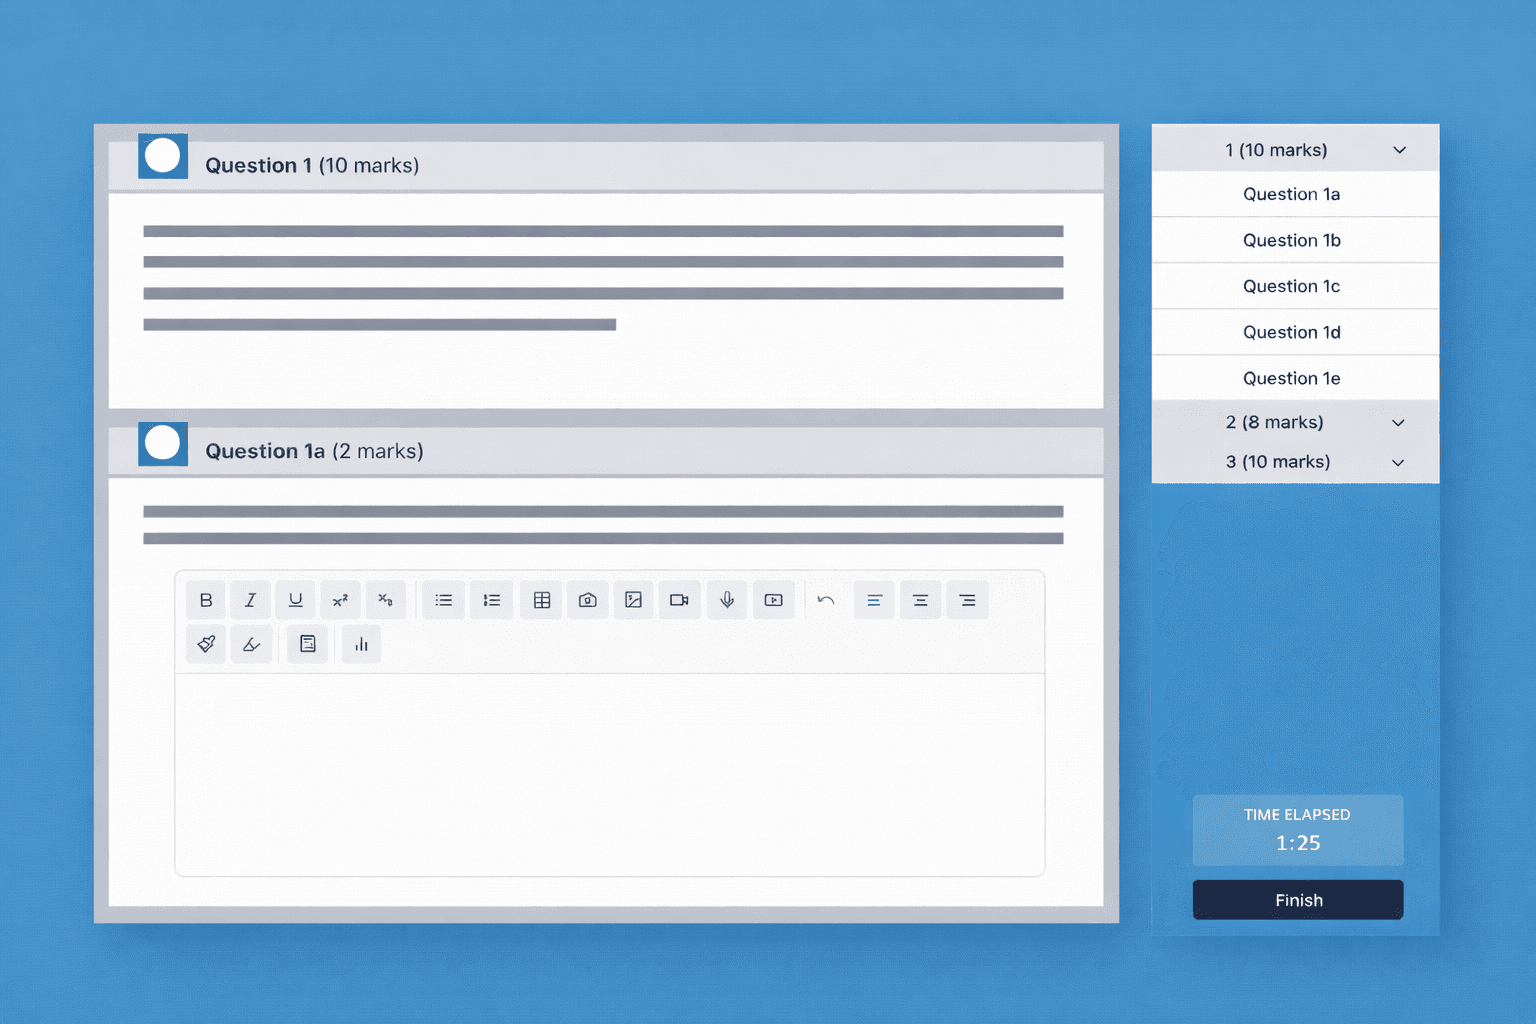Navigate to Question 1e
This screenshot has width=1536, height=1024.
point(1291,378)
